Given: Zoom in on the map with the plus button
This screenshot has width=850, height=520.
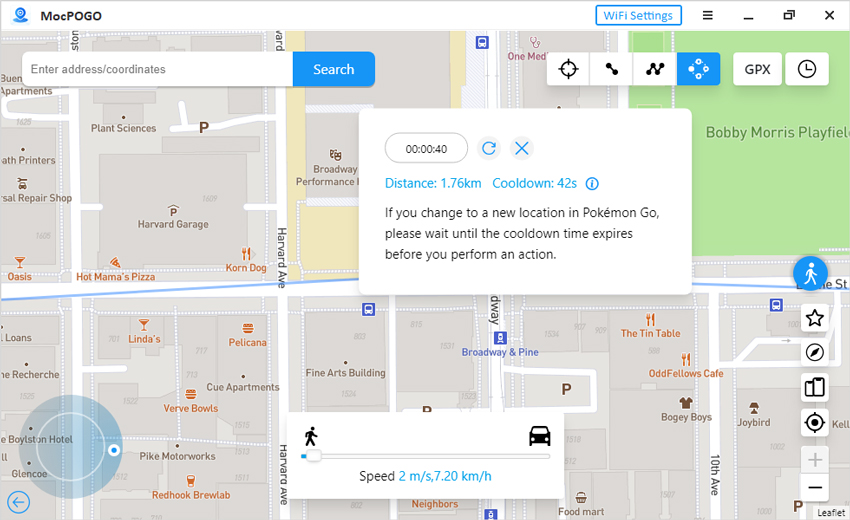Looking at the screenshot, I should coord(814,460).
